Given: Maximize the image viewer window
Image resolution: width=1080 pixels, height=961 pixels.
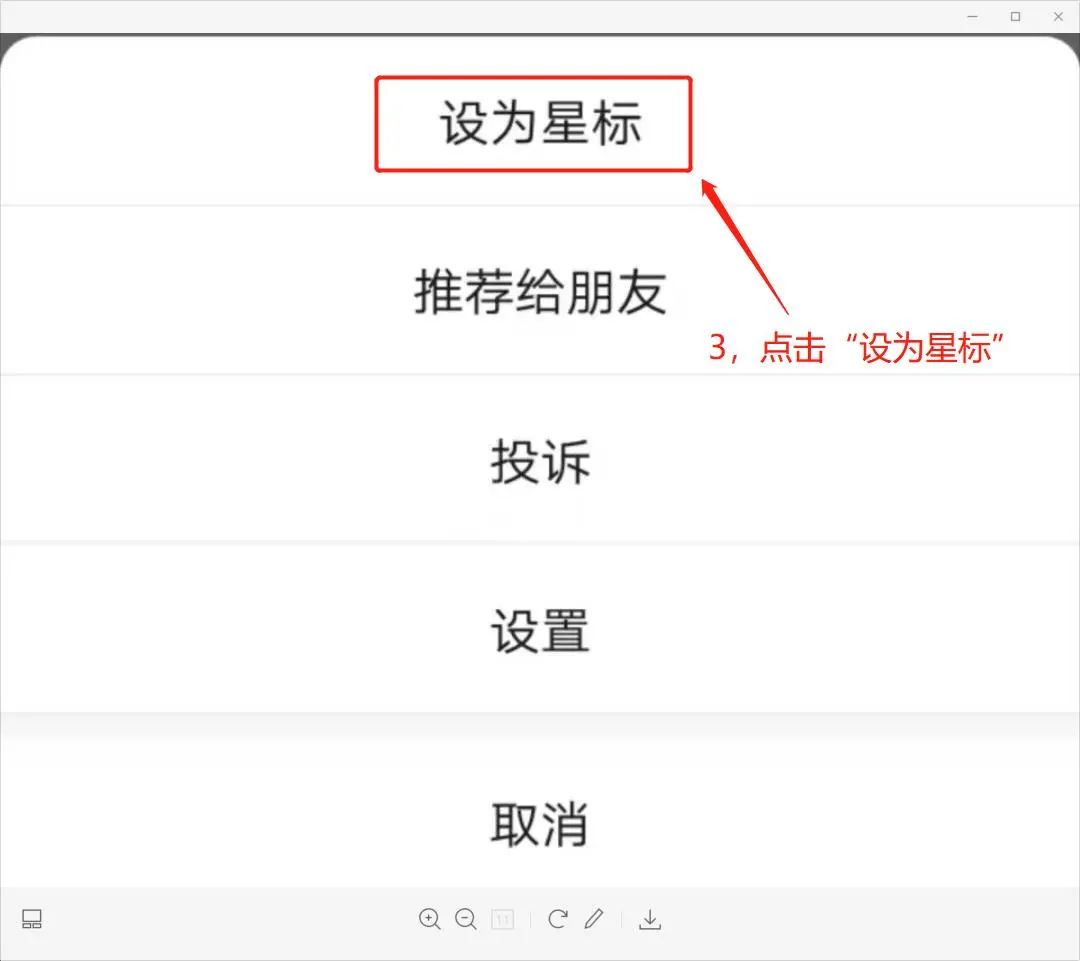Looking at the screenshot, I should click(x=1015, y=16).
